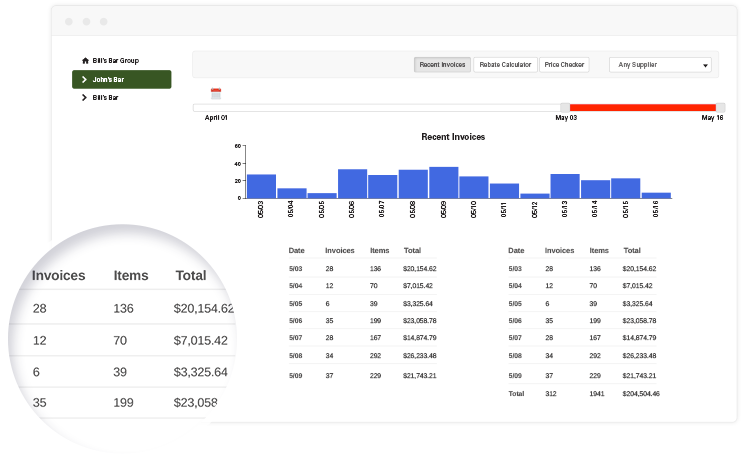Screen dimensions: 741x461
Task: Switch to the Recent Invoices tab
Action: (442, 65)
